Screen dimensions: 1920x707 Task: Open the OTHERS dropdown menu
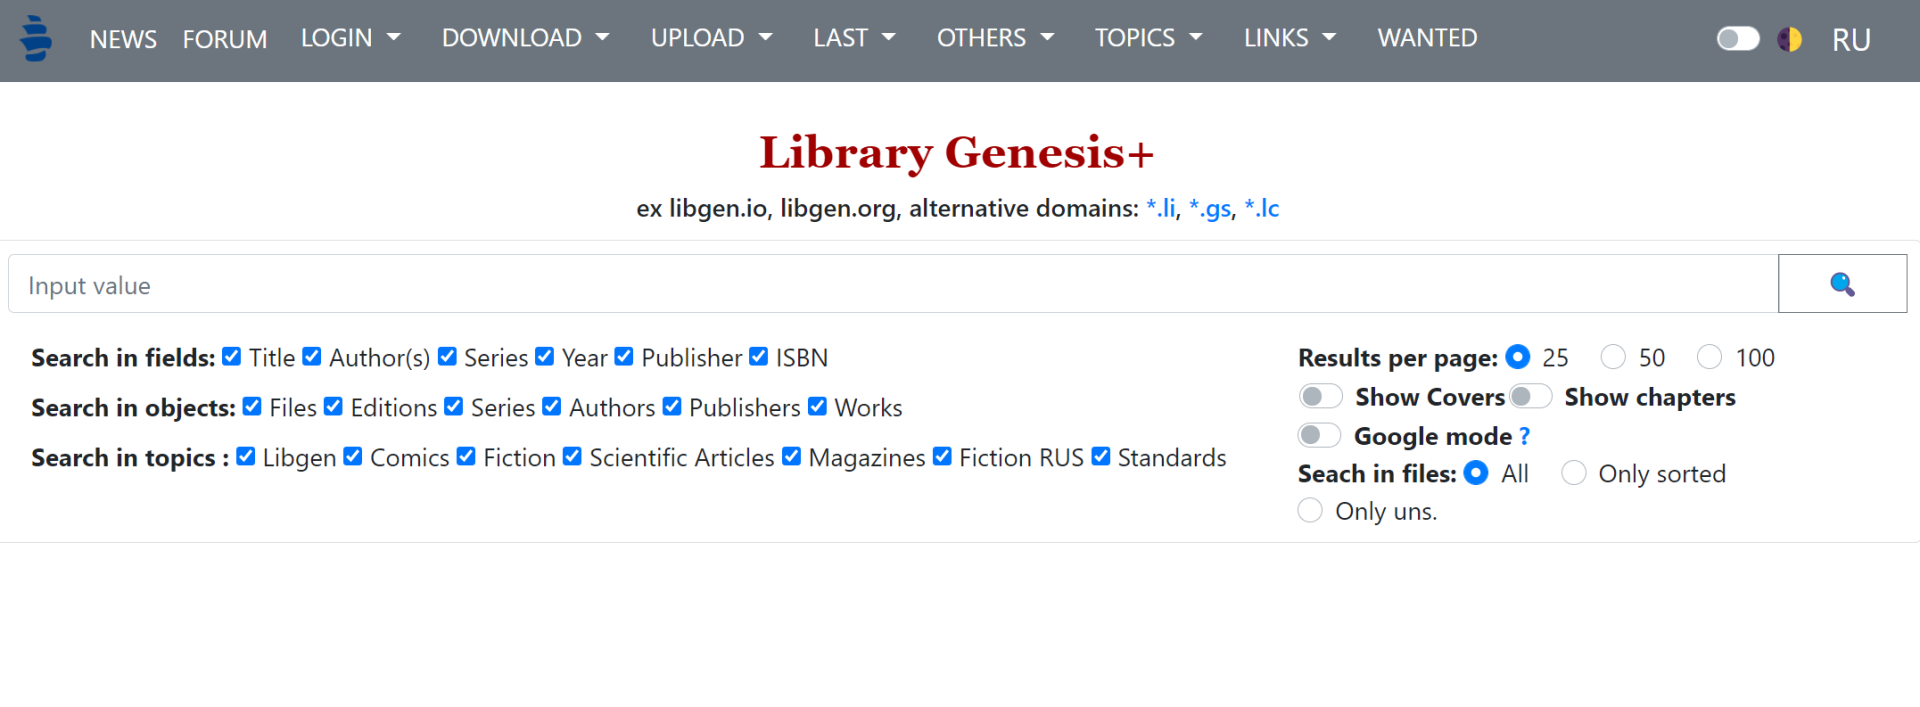[996, 38]
